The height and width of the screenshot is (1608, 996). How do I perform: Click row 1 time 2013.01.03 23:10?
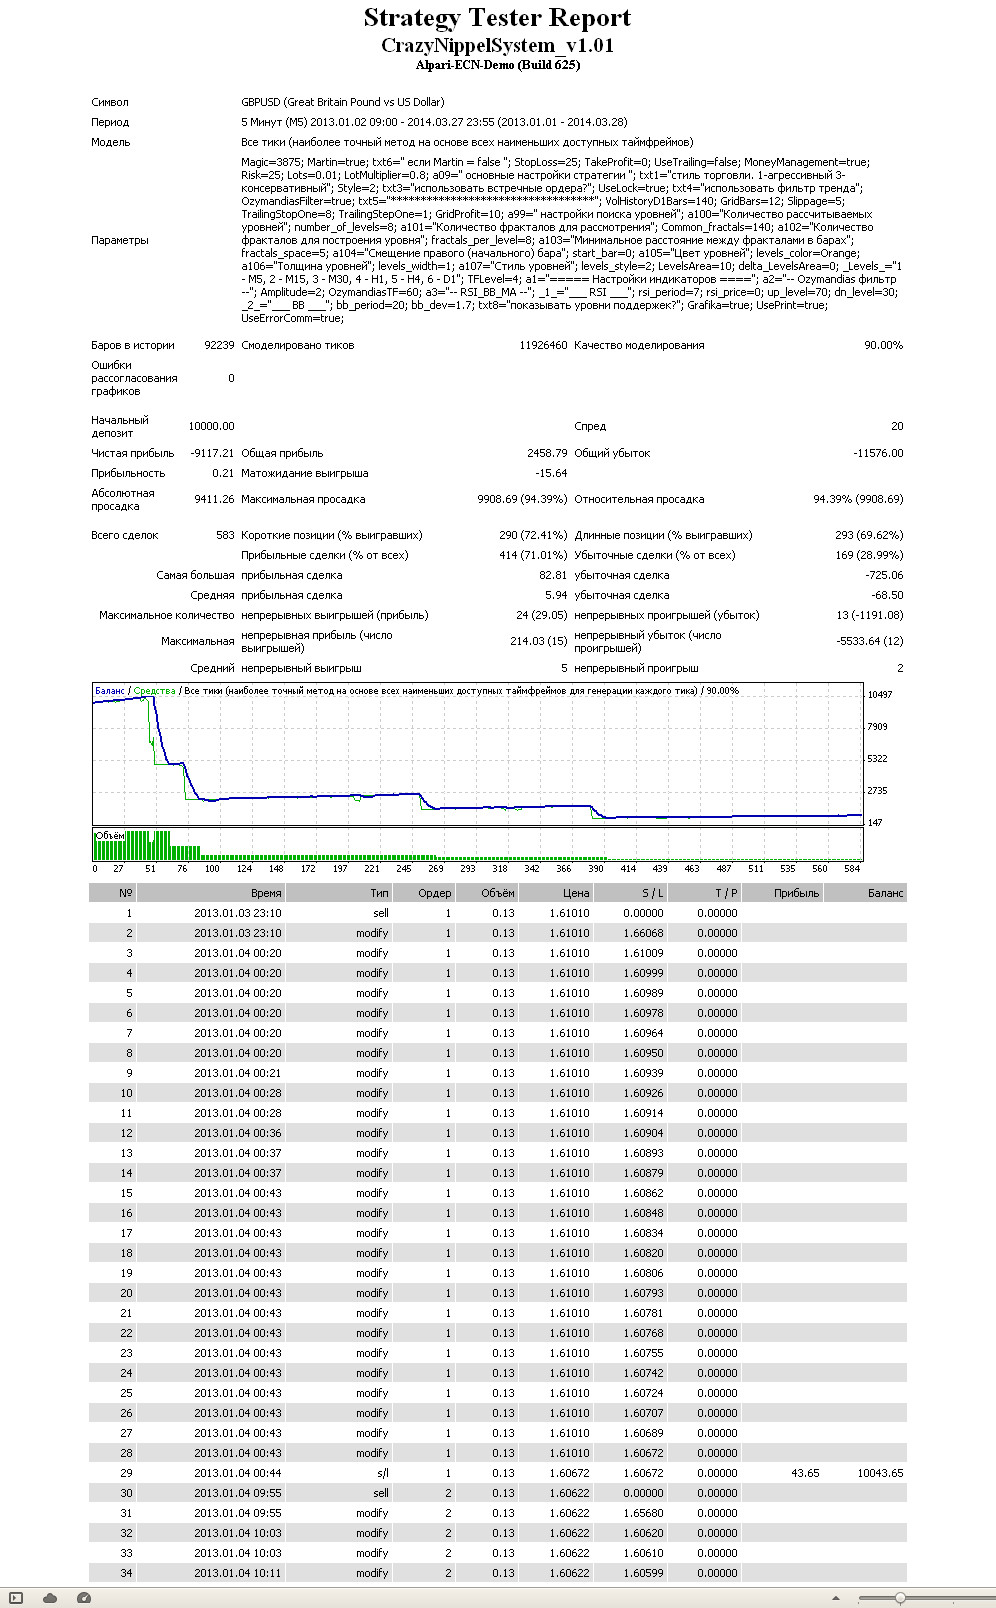(x=237, y=913)
